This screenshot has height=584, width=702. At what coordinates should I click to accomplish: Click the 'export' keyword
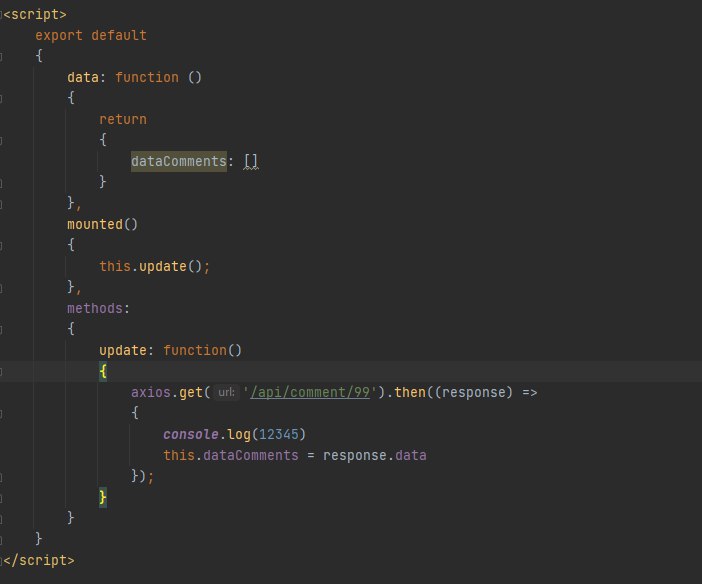click(x=59, y=35)
